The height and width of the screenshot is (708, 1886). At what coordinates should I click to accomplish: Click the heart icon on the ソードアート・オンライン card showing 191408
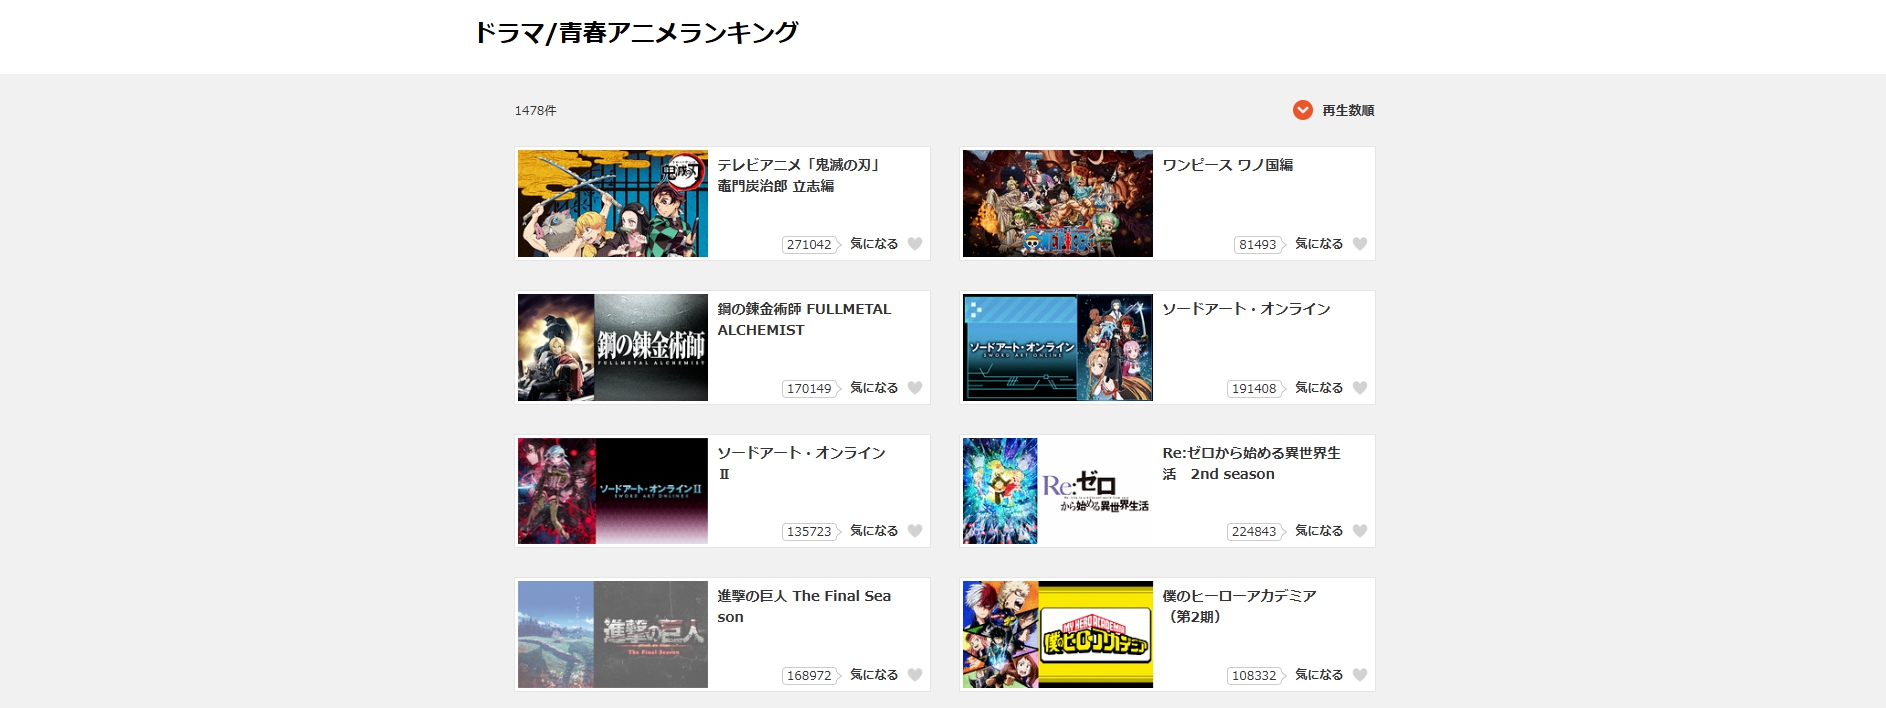[1359, 388]
